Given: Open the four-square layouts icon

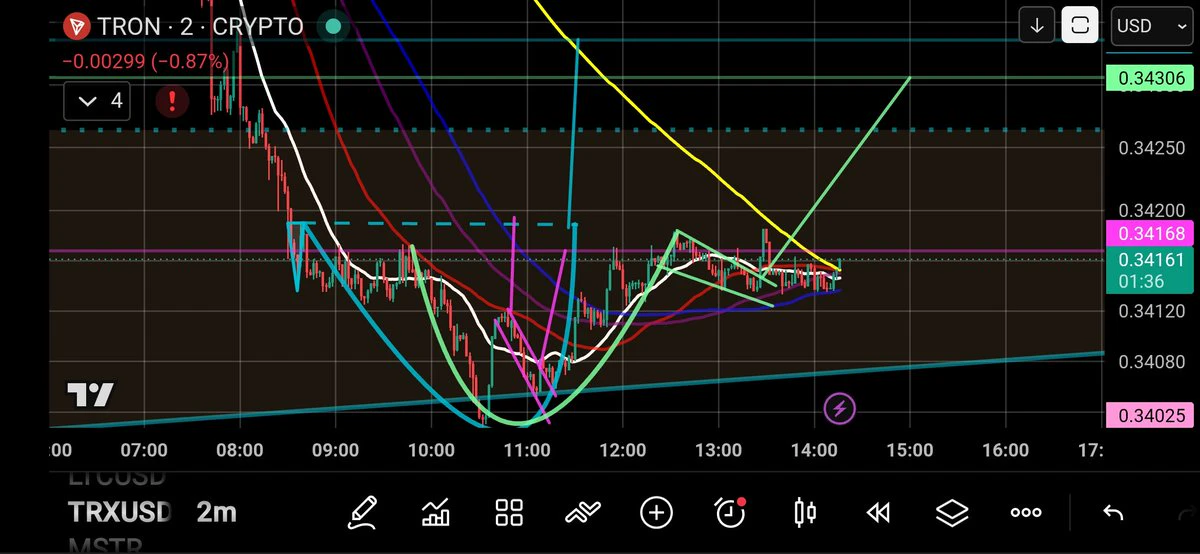Looking at the screenshot, I should (x=510, y=513).
